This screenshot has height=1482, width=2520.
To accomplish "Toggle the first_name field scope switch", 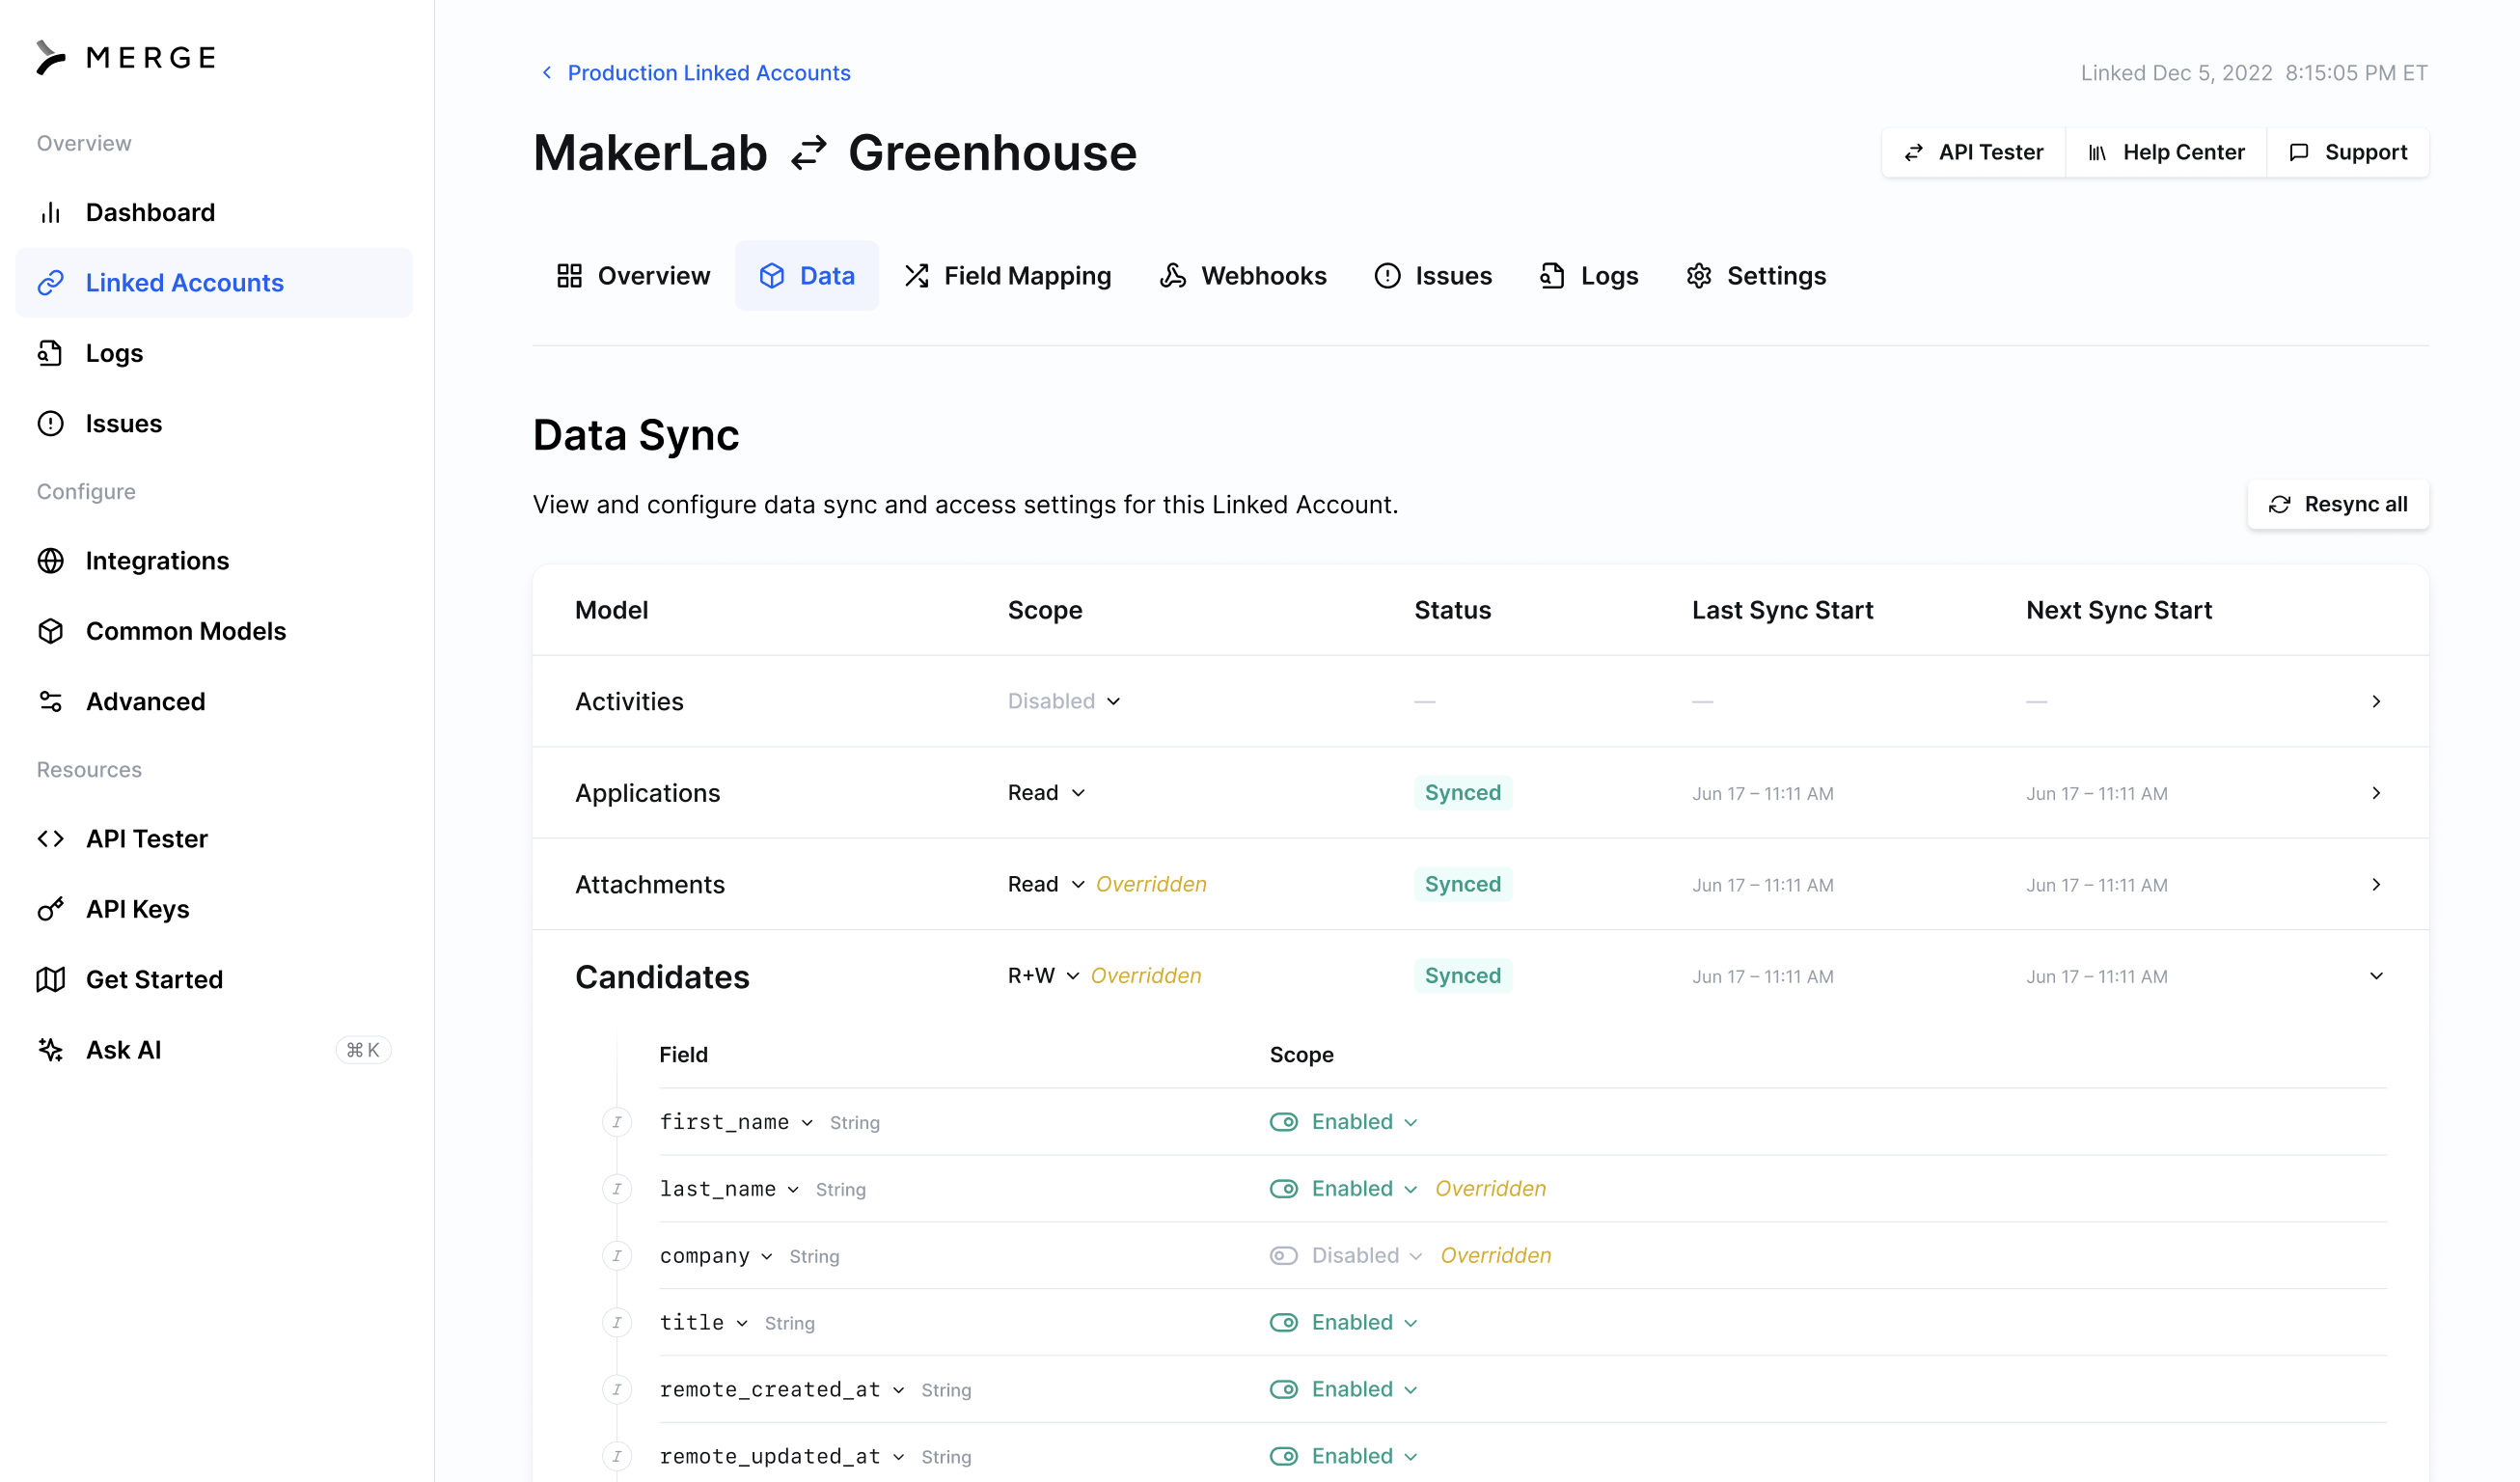I will [x=1283, y=1122].
